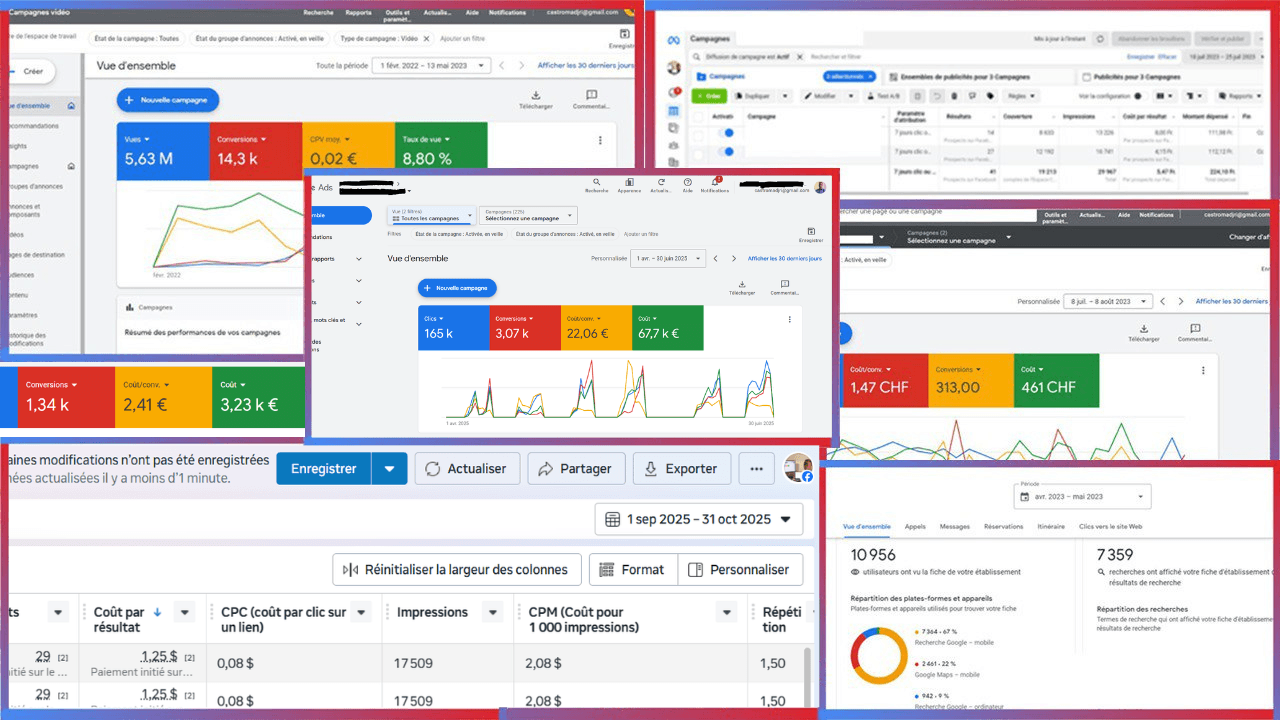This screenshot has height=720, width=1280.
Task: Click the Télécharger icon below 1 avr. – 30 juin range
Action: click(742, 284)
